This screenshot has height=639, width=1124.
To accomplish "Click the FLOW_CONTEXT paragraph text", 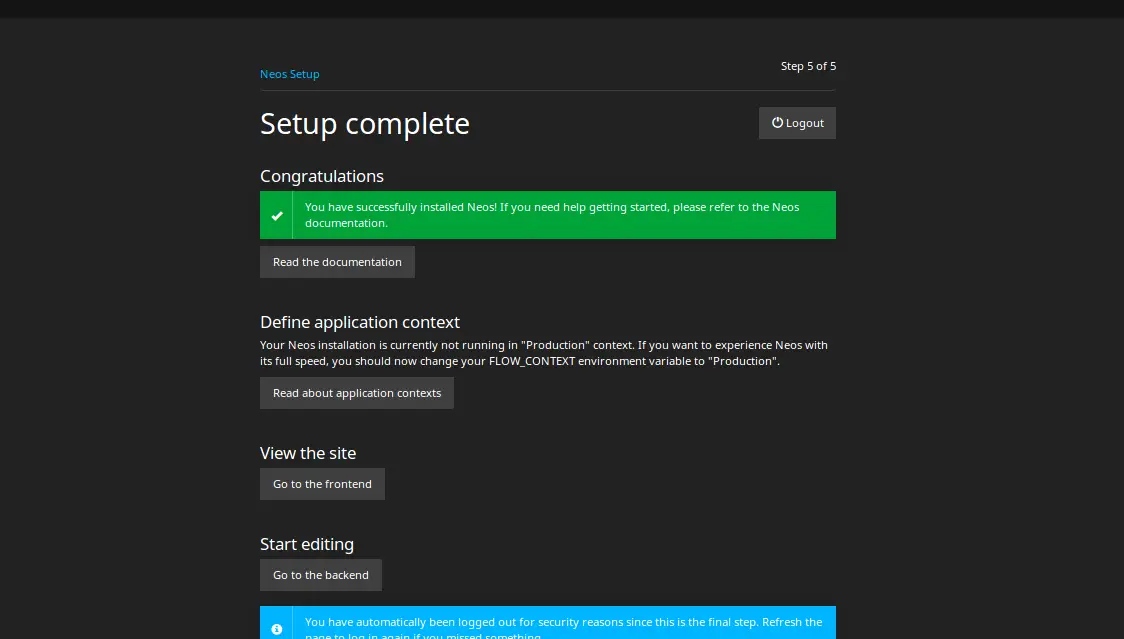I will (x=544, y=353).
